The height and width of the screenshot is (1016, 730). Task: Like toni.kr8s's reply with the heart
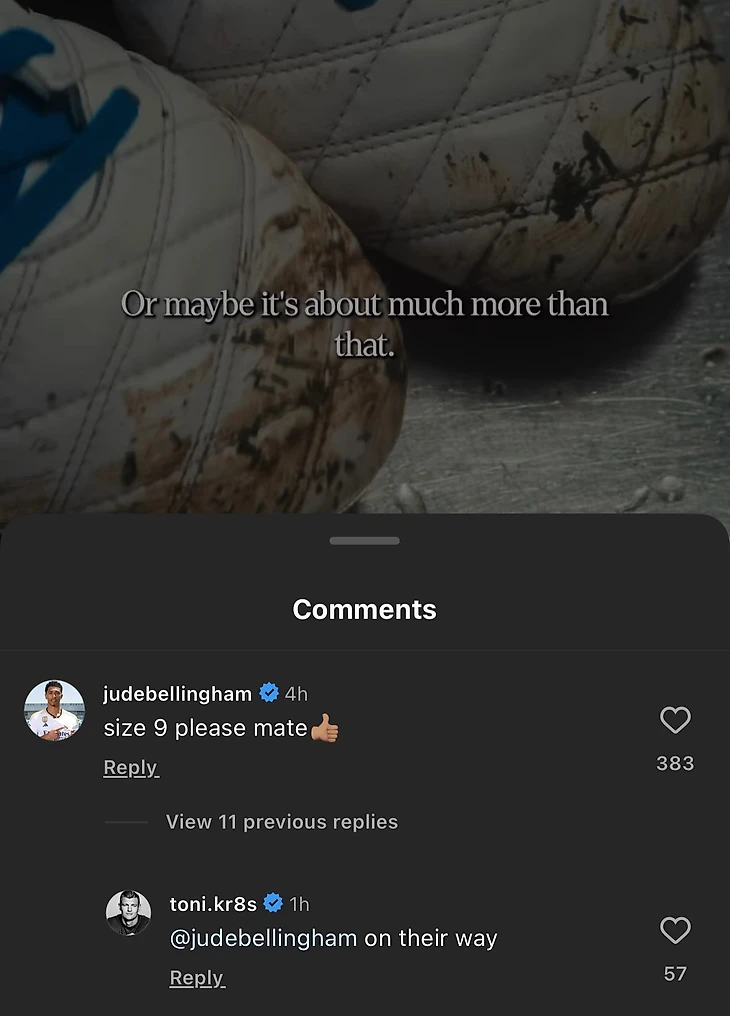(x=675, y=930)
